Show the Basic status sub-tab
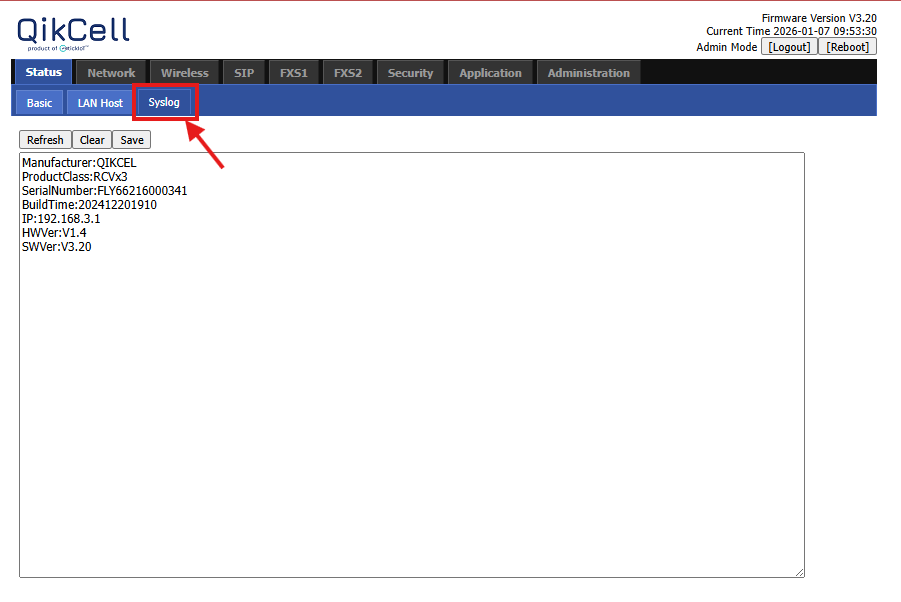 (x=40, y=103)
